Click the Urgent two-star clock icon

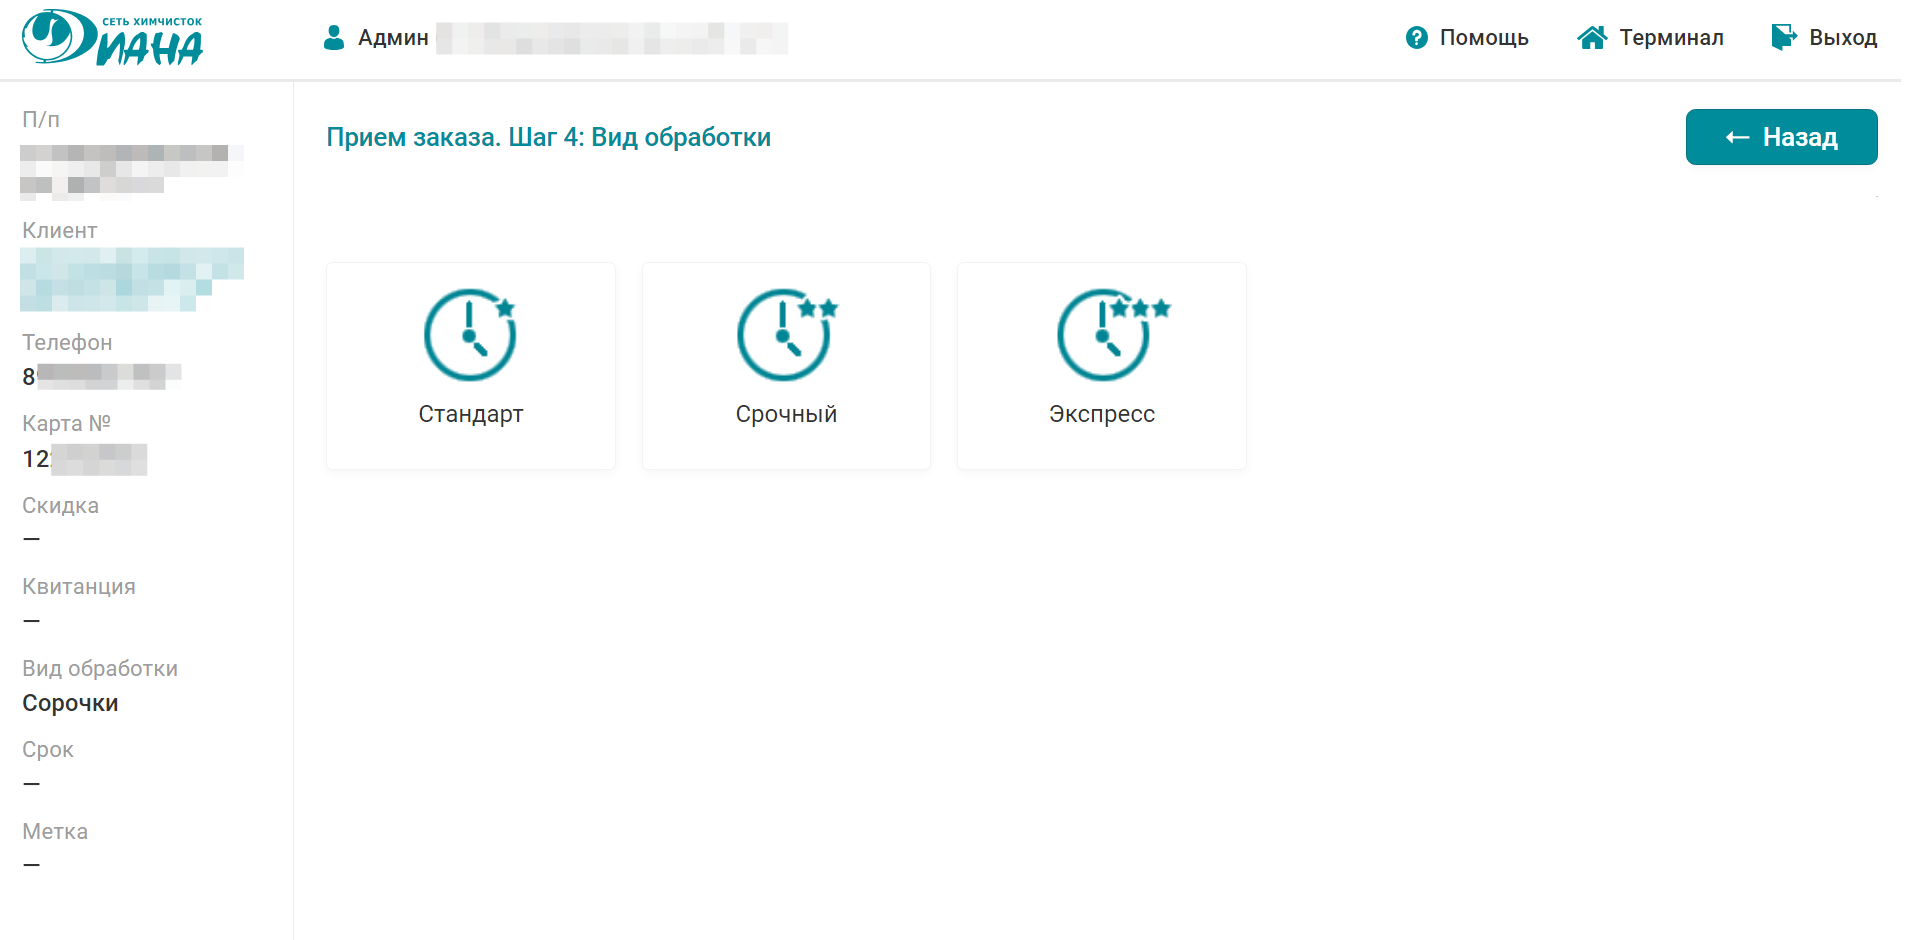coord(786,335)
